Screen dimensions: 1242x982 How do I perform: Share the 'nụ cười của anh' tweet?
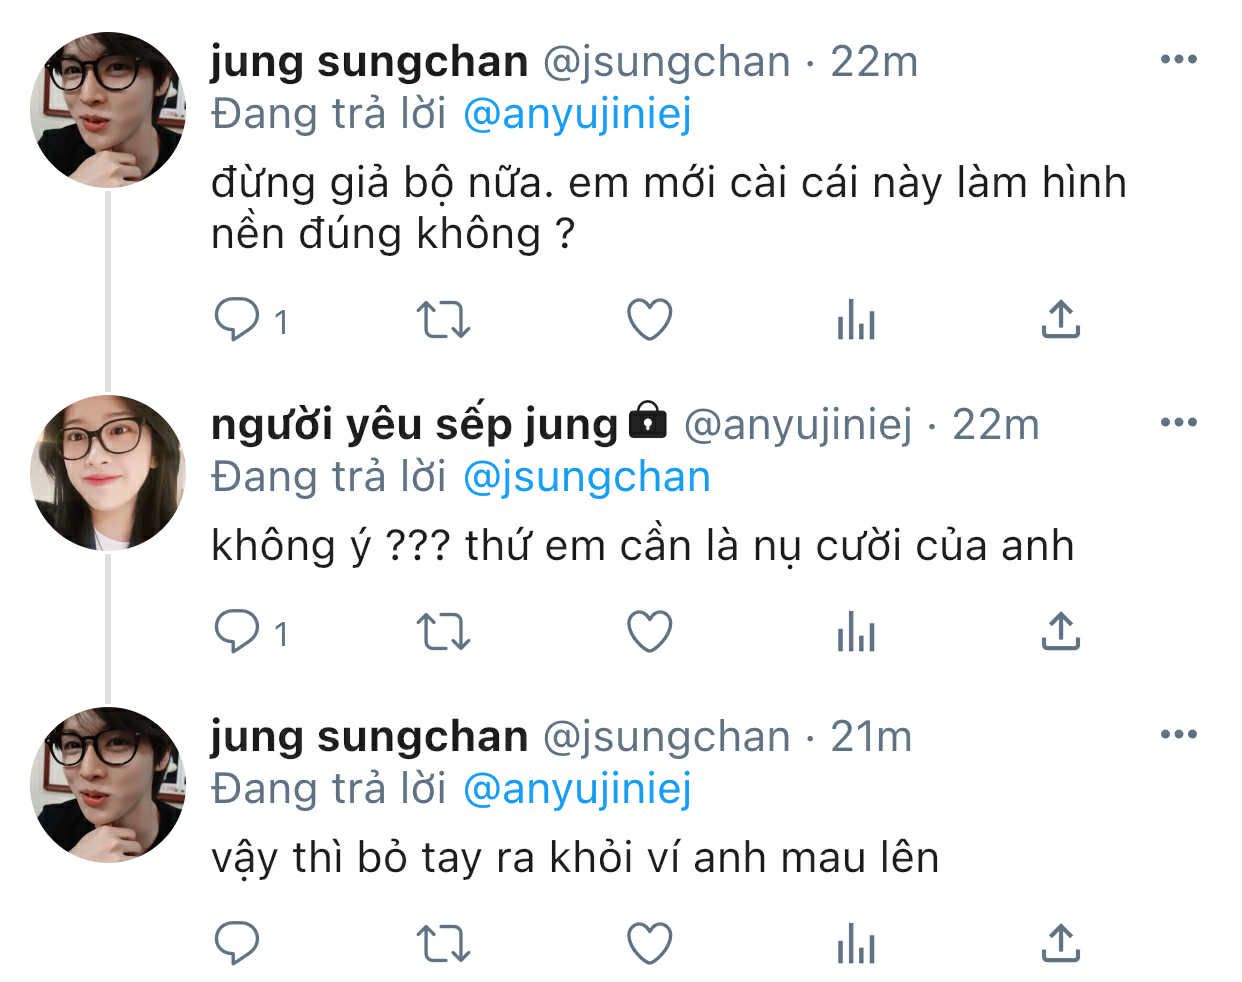pyautogui.click(x=1060, y=631)
